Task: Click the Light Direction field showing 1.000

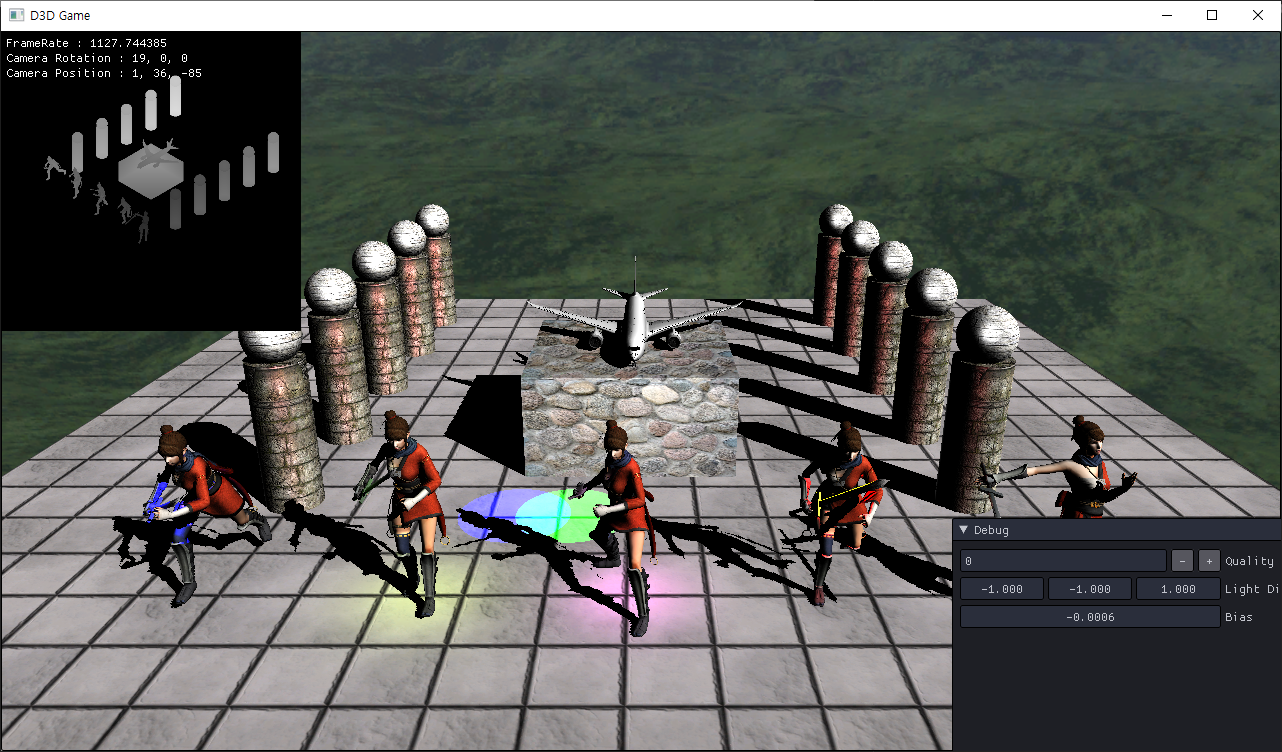Action: click(x=1178, y=589)
